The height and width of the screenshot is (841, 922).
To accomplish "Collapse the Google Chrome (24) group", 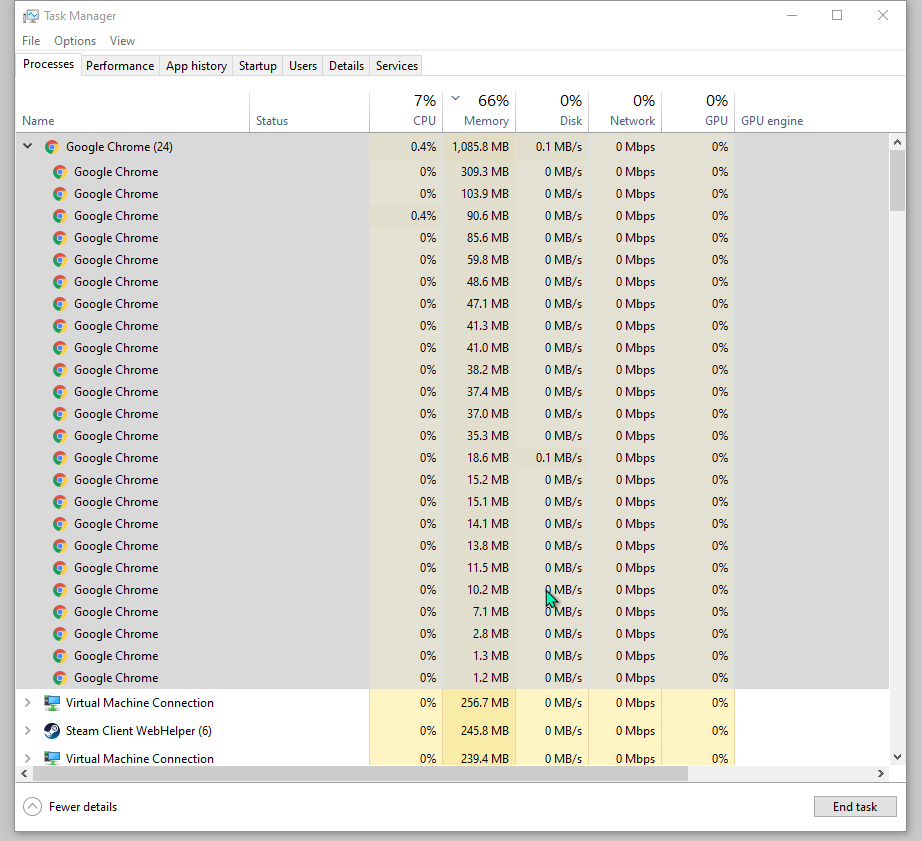I will pos(28,146).
